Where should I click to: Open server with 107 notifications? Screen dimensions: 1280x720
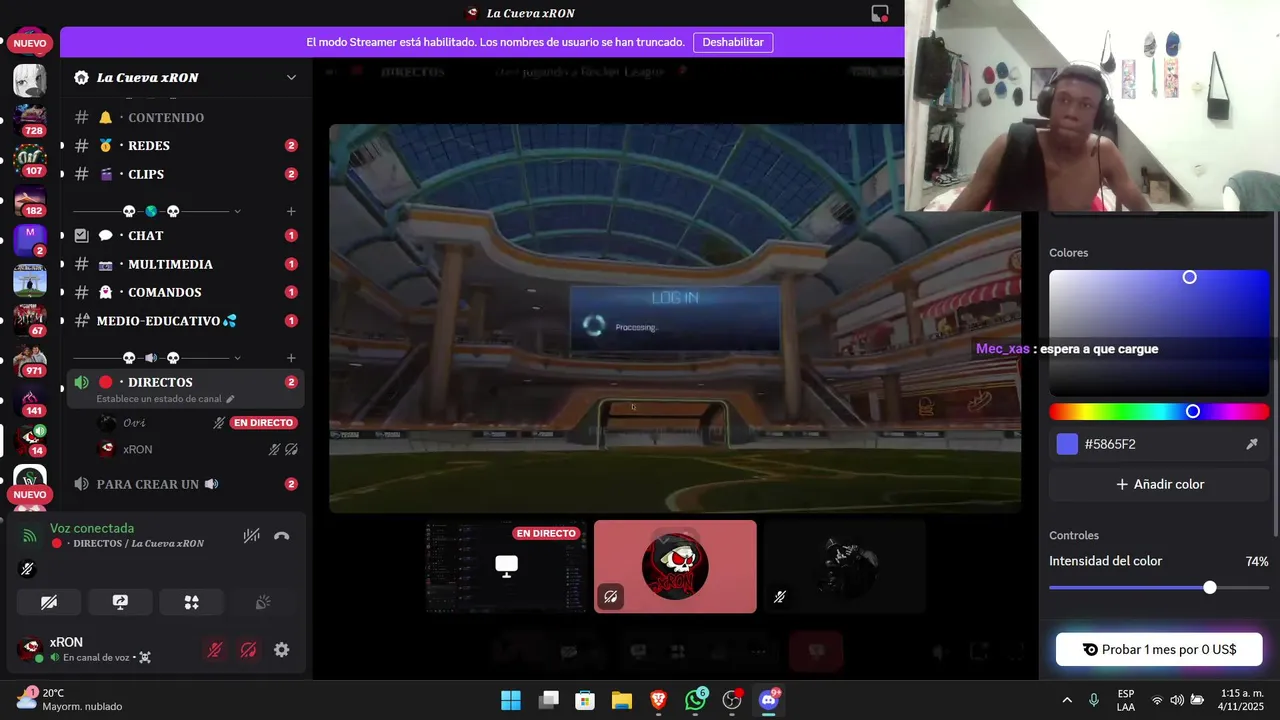tap(30, 160)
